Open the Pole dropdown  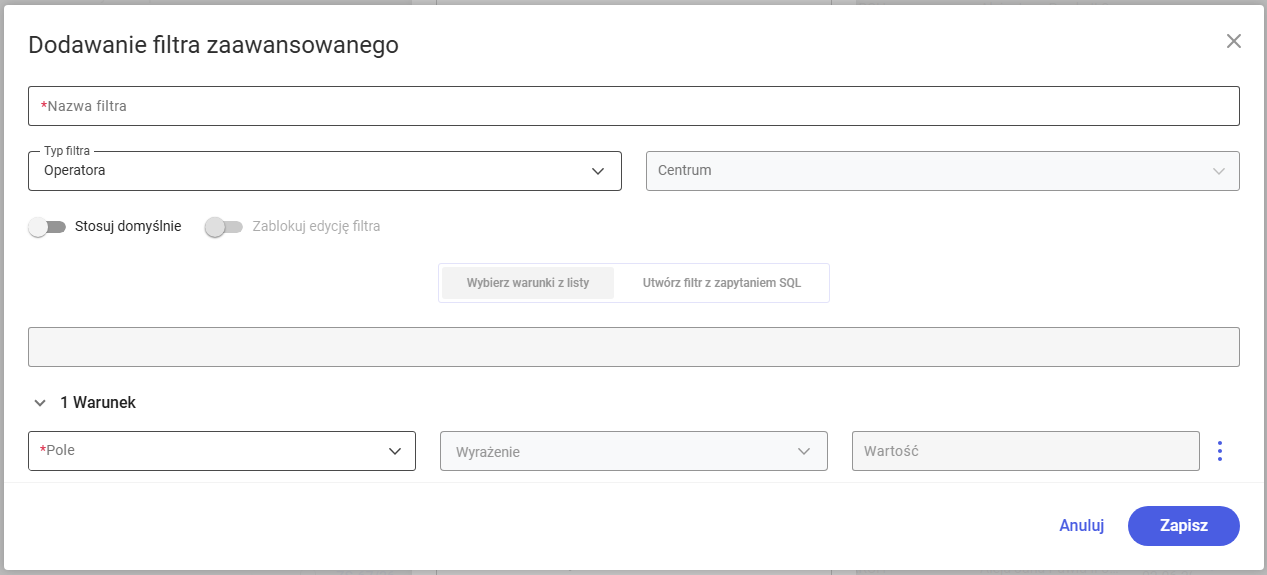pyautogui.click(x=222, y=451)
